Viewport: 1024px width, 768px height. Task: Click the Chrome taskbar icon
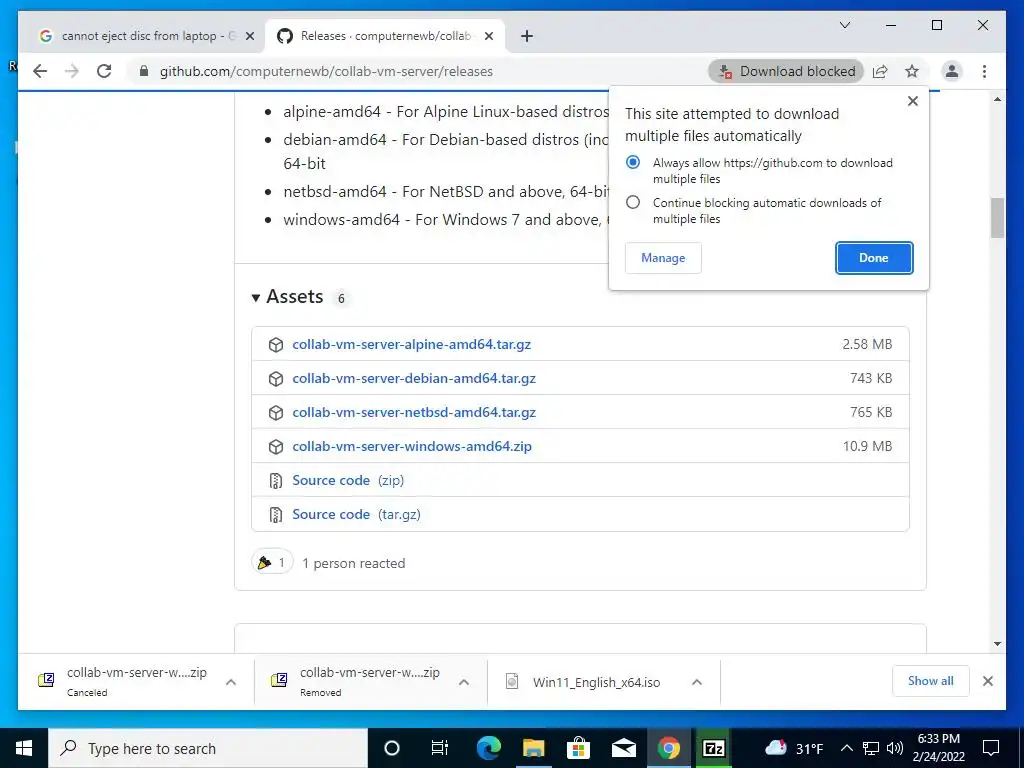point(669,748)
